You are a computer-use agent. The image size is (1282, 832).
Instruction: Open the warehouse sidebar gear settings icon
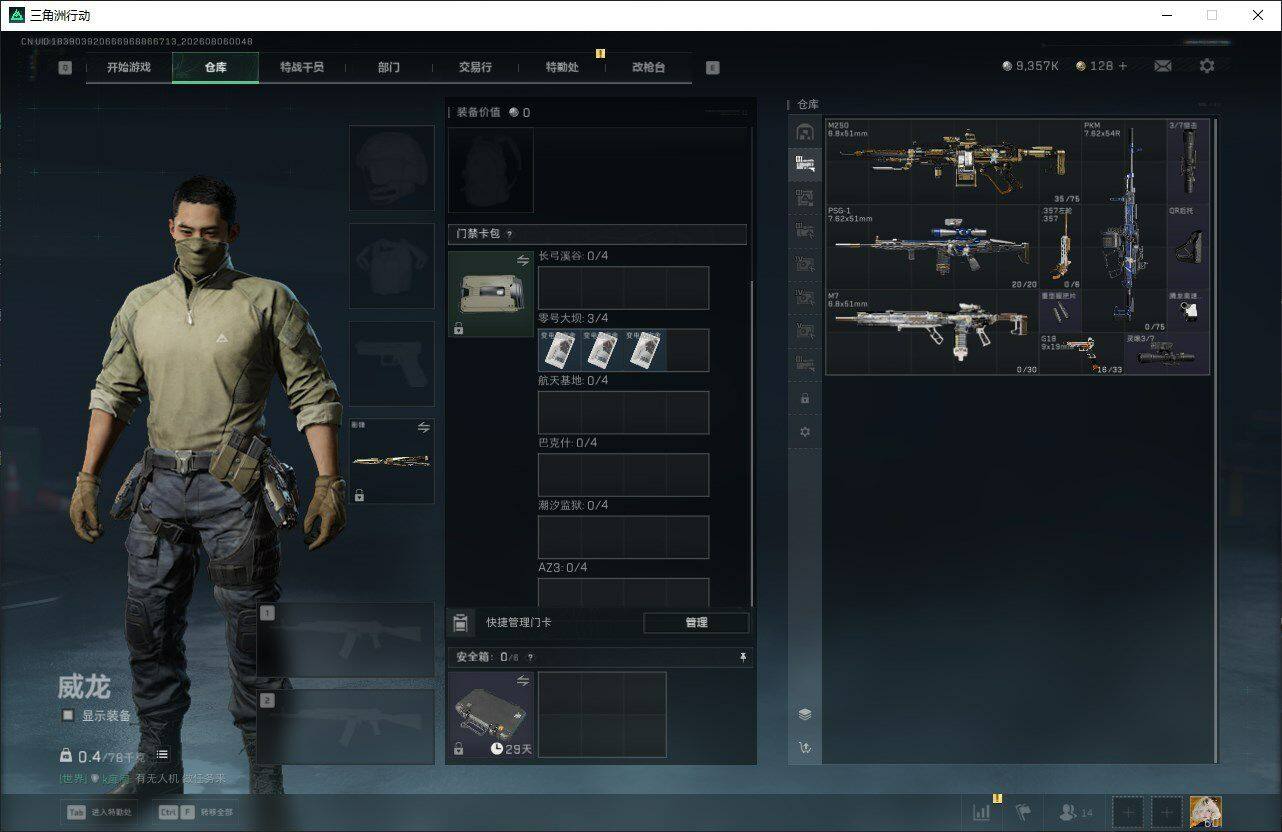click(x=804, y=432)
